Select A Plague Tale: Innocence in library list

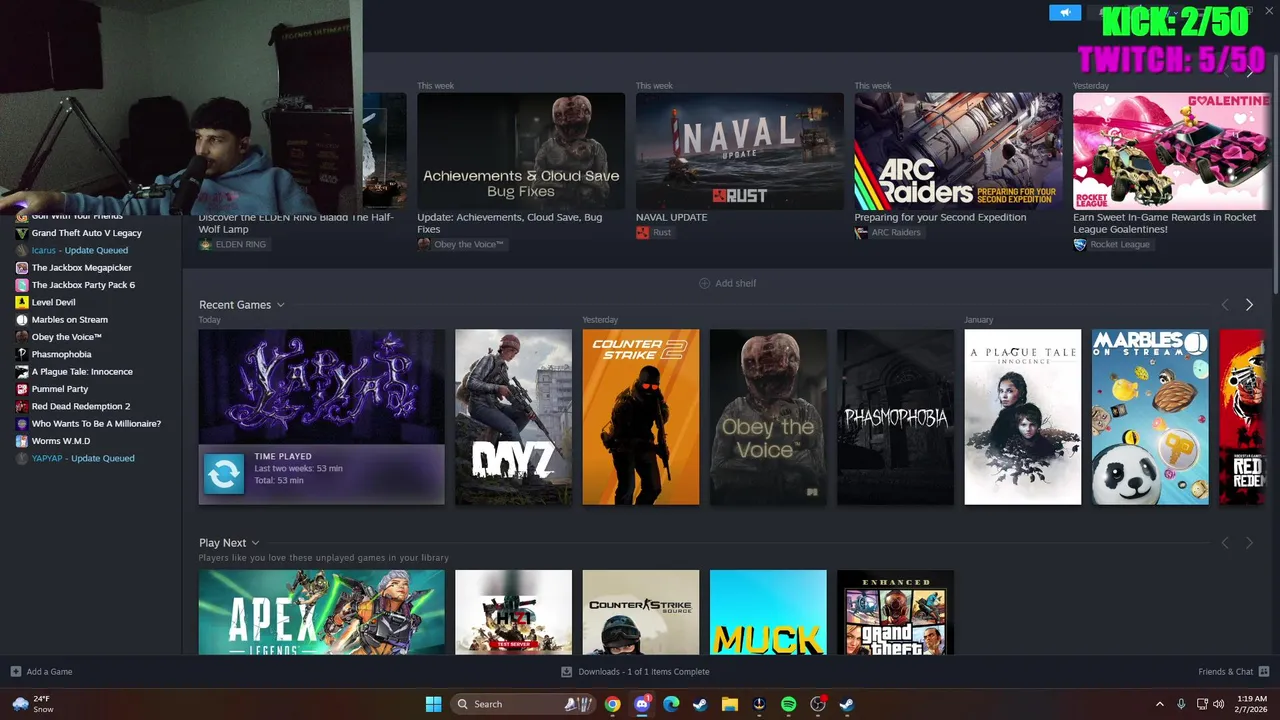[x=82, y=372]
